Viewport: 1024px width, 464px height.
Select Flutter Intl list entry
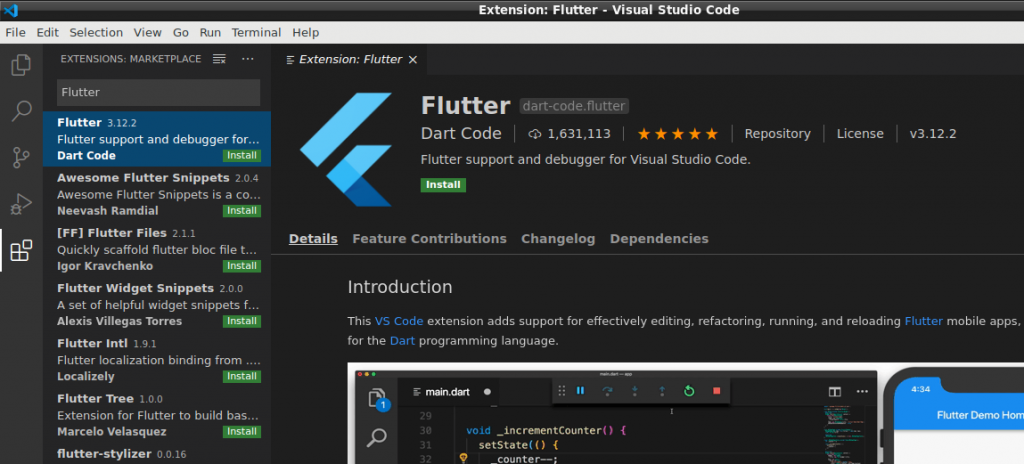[x=157, y=360]
